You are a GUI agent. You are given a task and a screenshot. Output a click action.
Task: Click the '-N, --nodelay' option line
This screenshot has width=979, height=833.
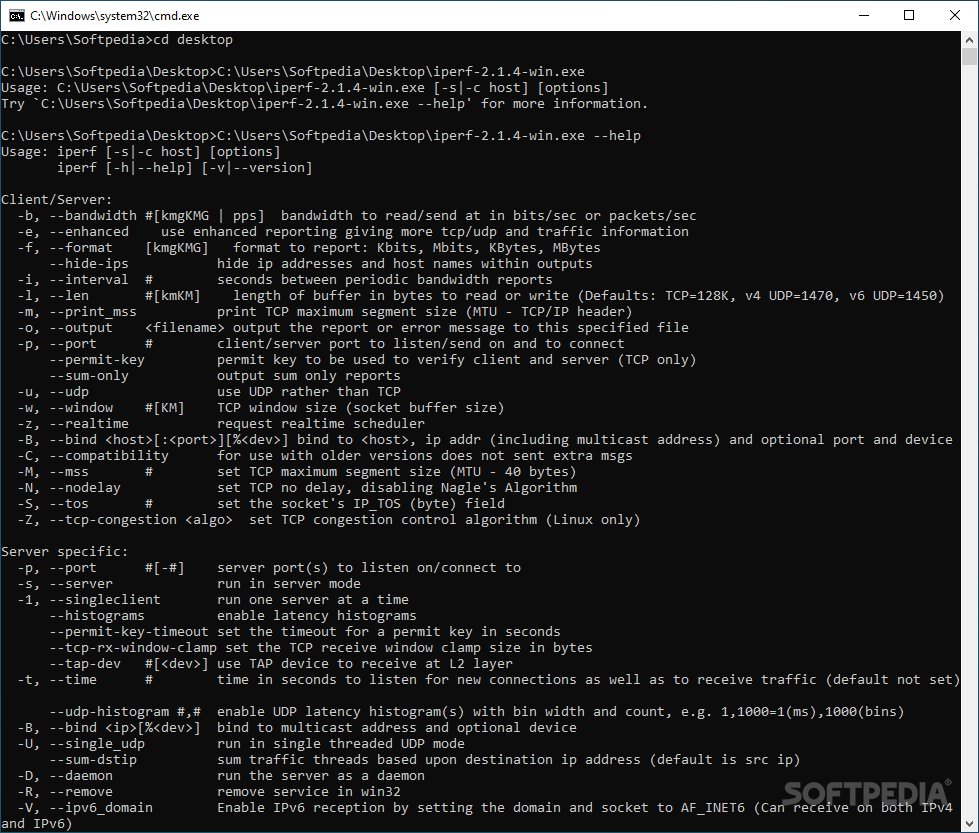point(297,488)
